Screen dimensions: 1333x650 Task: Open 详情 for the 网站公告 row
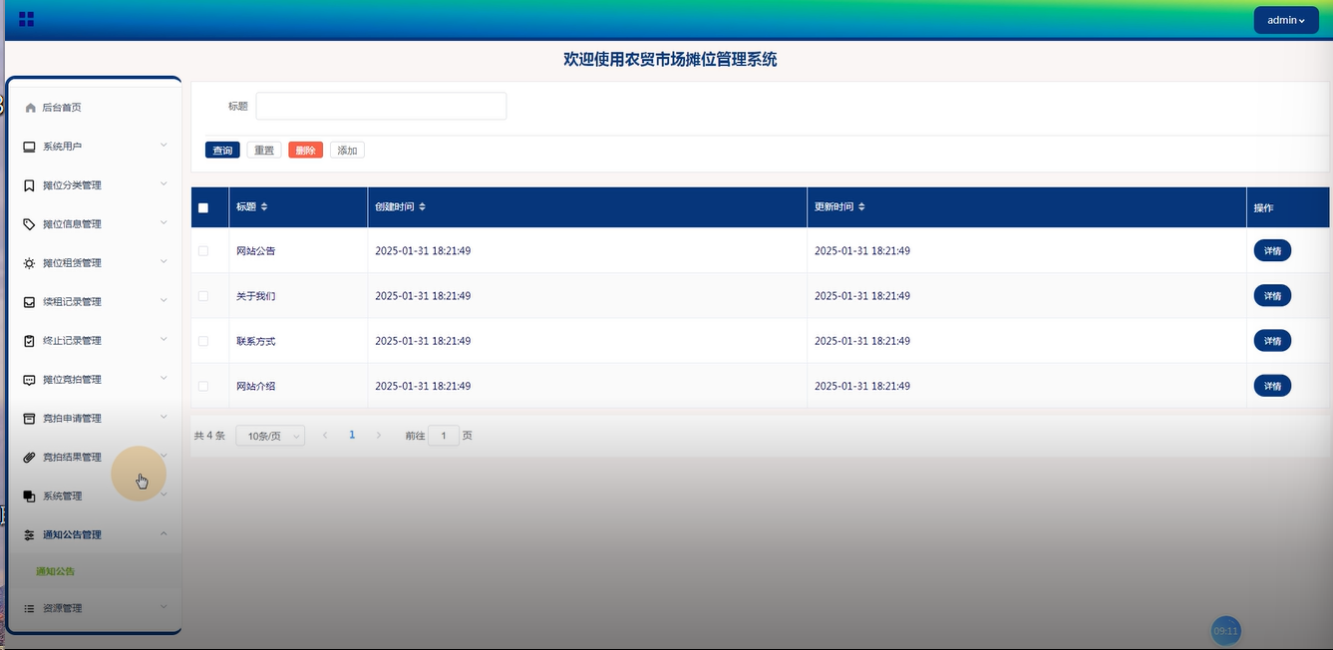tap(1272, 251)
